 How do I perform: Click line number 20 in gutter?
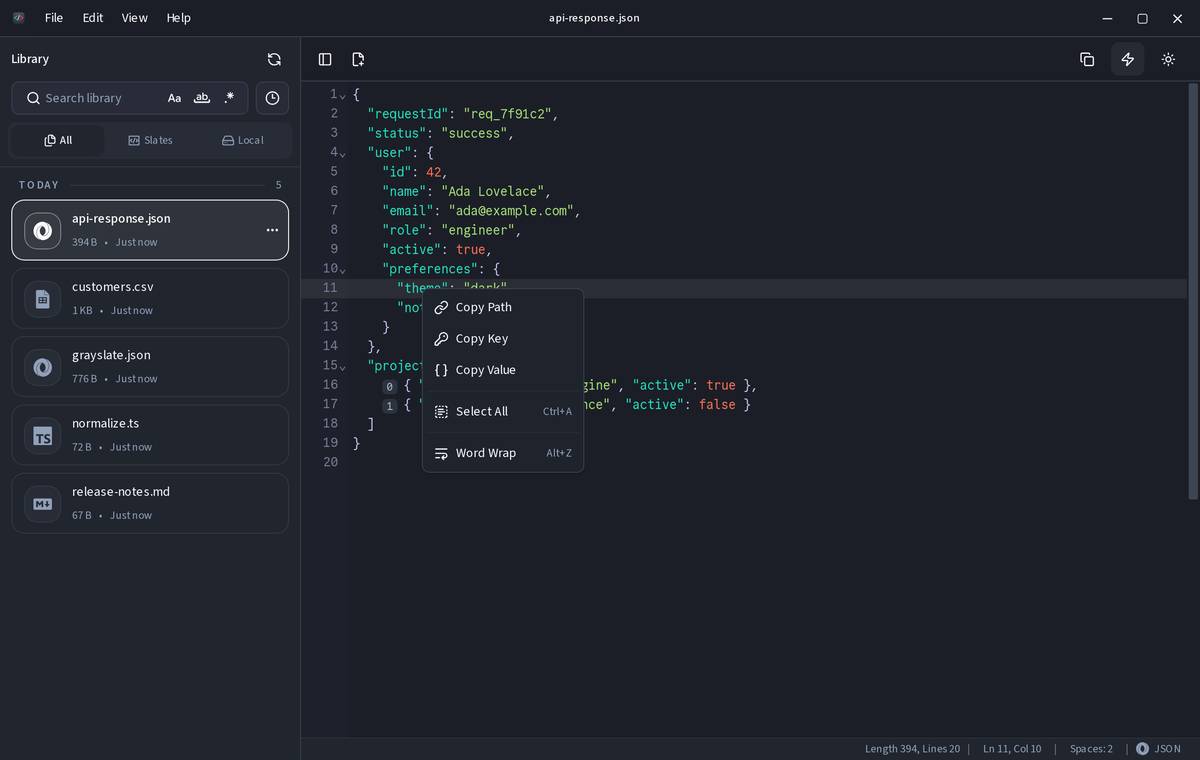click(x=330, y=462)
